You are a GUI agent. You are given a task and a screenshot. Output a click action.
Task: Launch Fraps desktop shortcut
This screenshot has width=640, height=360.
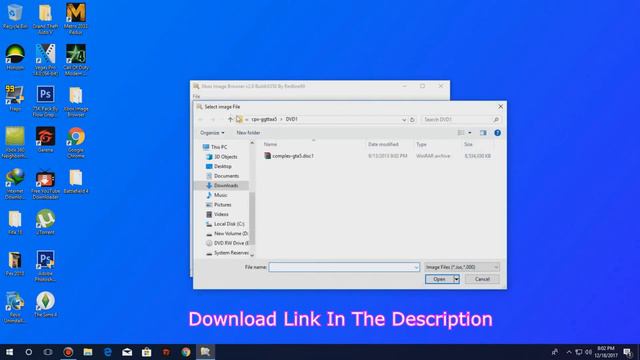(x=15, y=98)
